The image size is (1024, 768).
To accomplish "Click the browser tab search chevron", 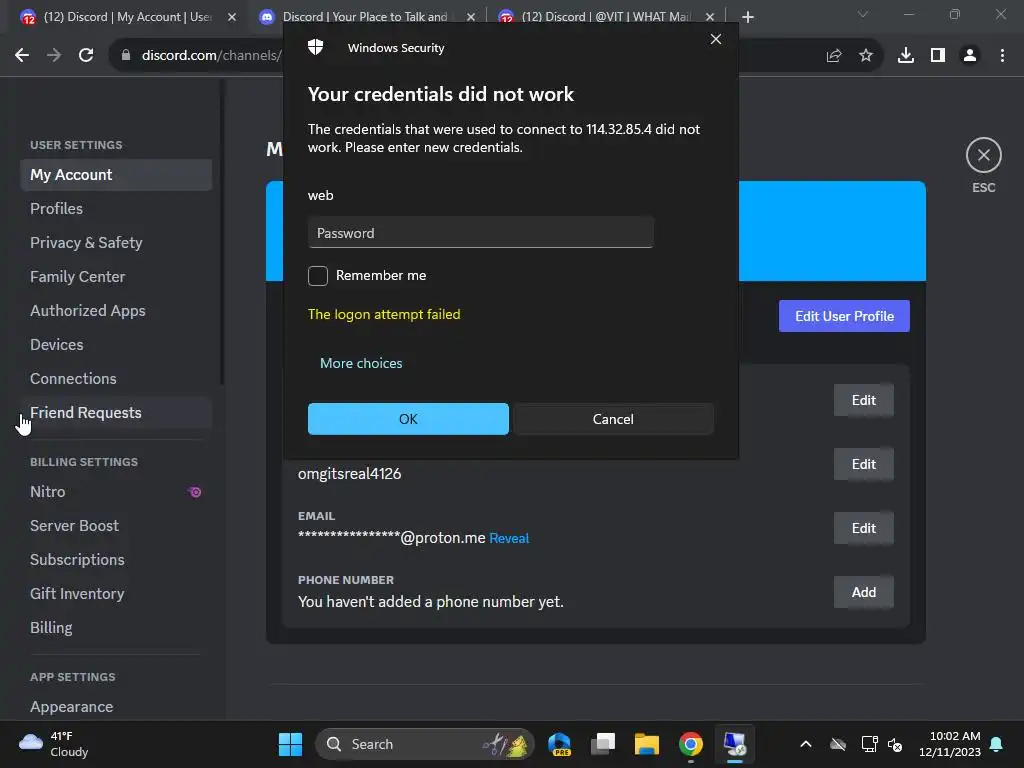I will [x=863, y=14].
